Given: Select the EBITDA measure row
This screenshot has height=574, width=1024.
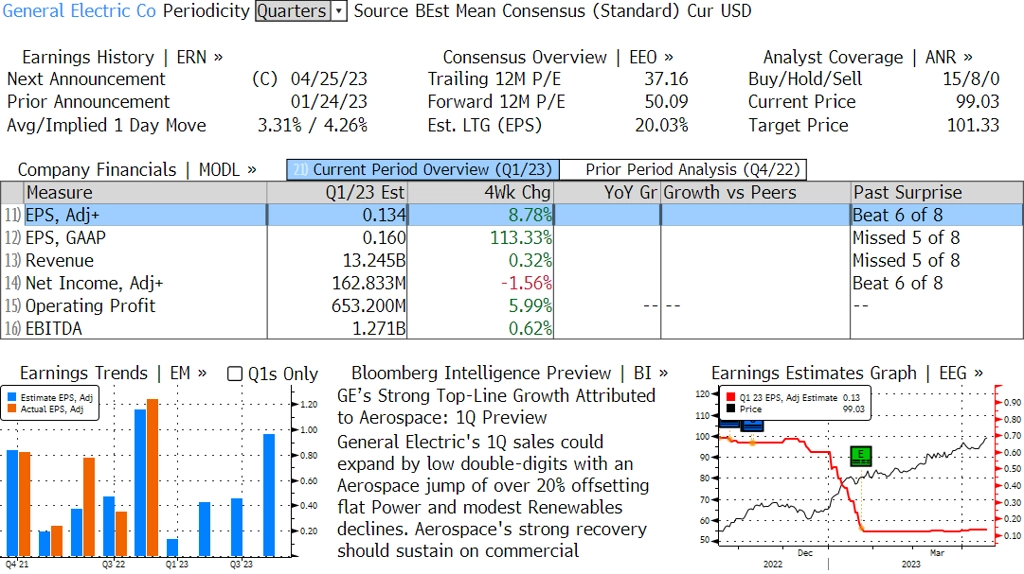Looking at the screenshot, I should coord(512,328).
